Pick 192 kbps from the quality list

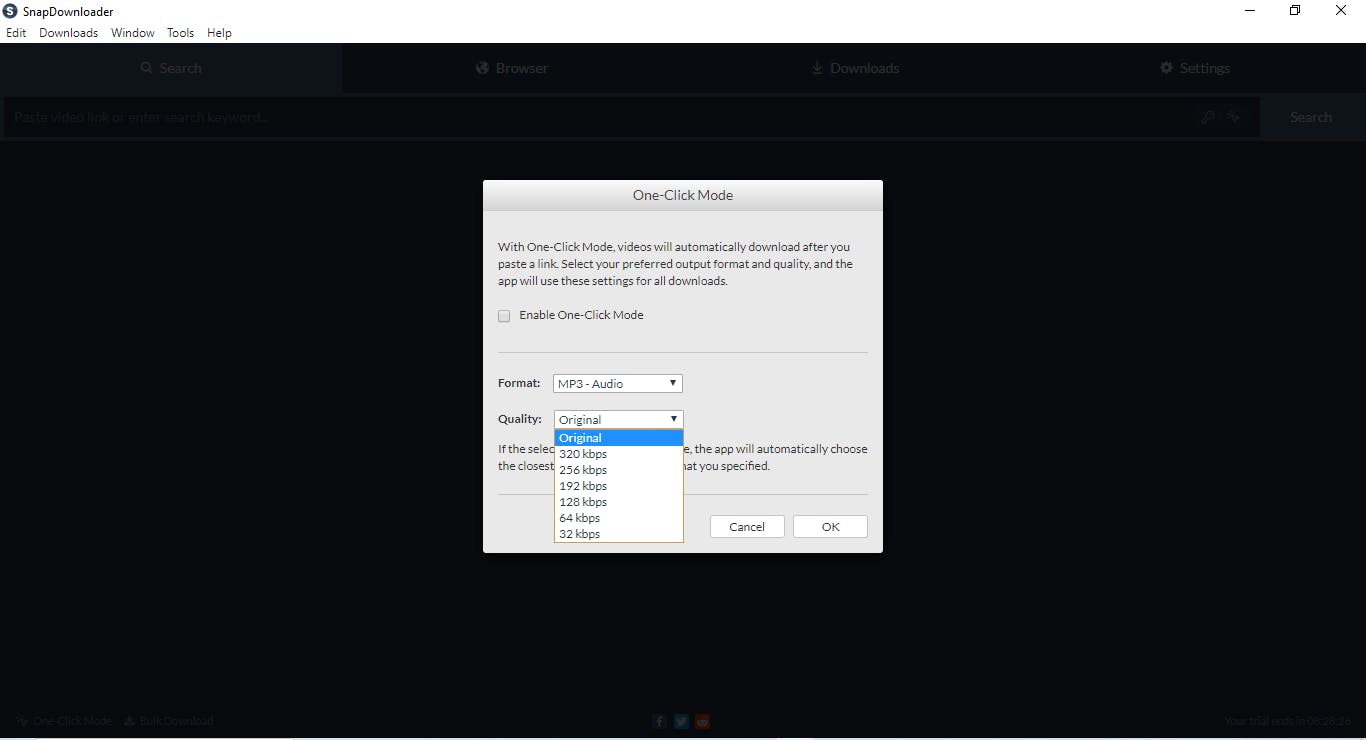pos(618,486)
